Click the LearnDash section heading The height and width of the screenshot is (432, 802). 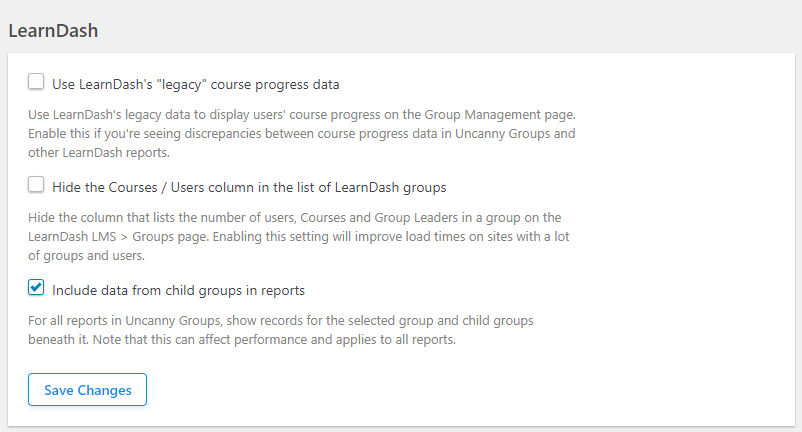point(53,30)
